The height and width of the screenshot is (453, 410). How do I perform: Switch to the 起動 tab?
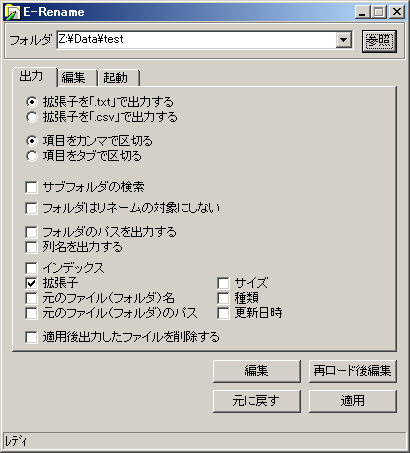115,78
